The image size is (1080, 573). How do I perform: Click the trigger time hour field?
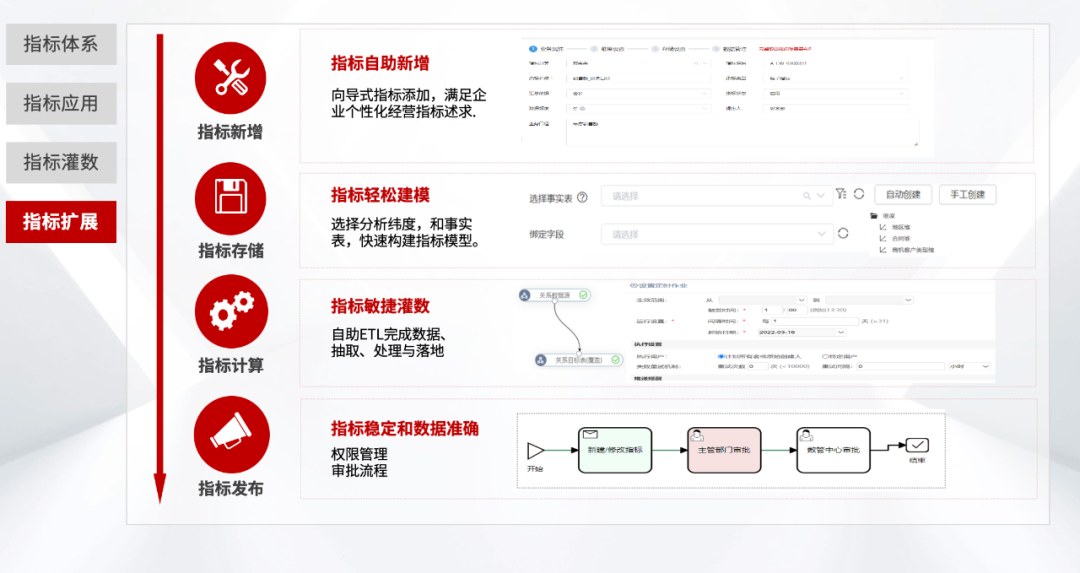click(x=772, y=310)
